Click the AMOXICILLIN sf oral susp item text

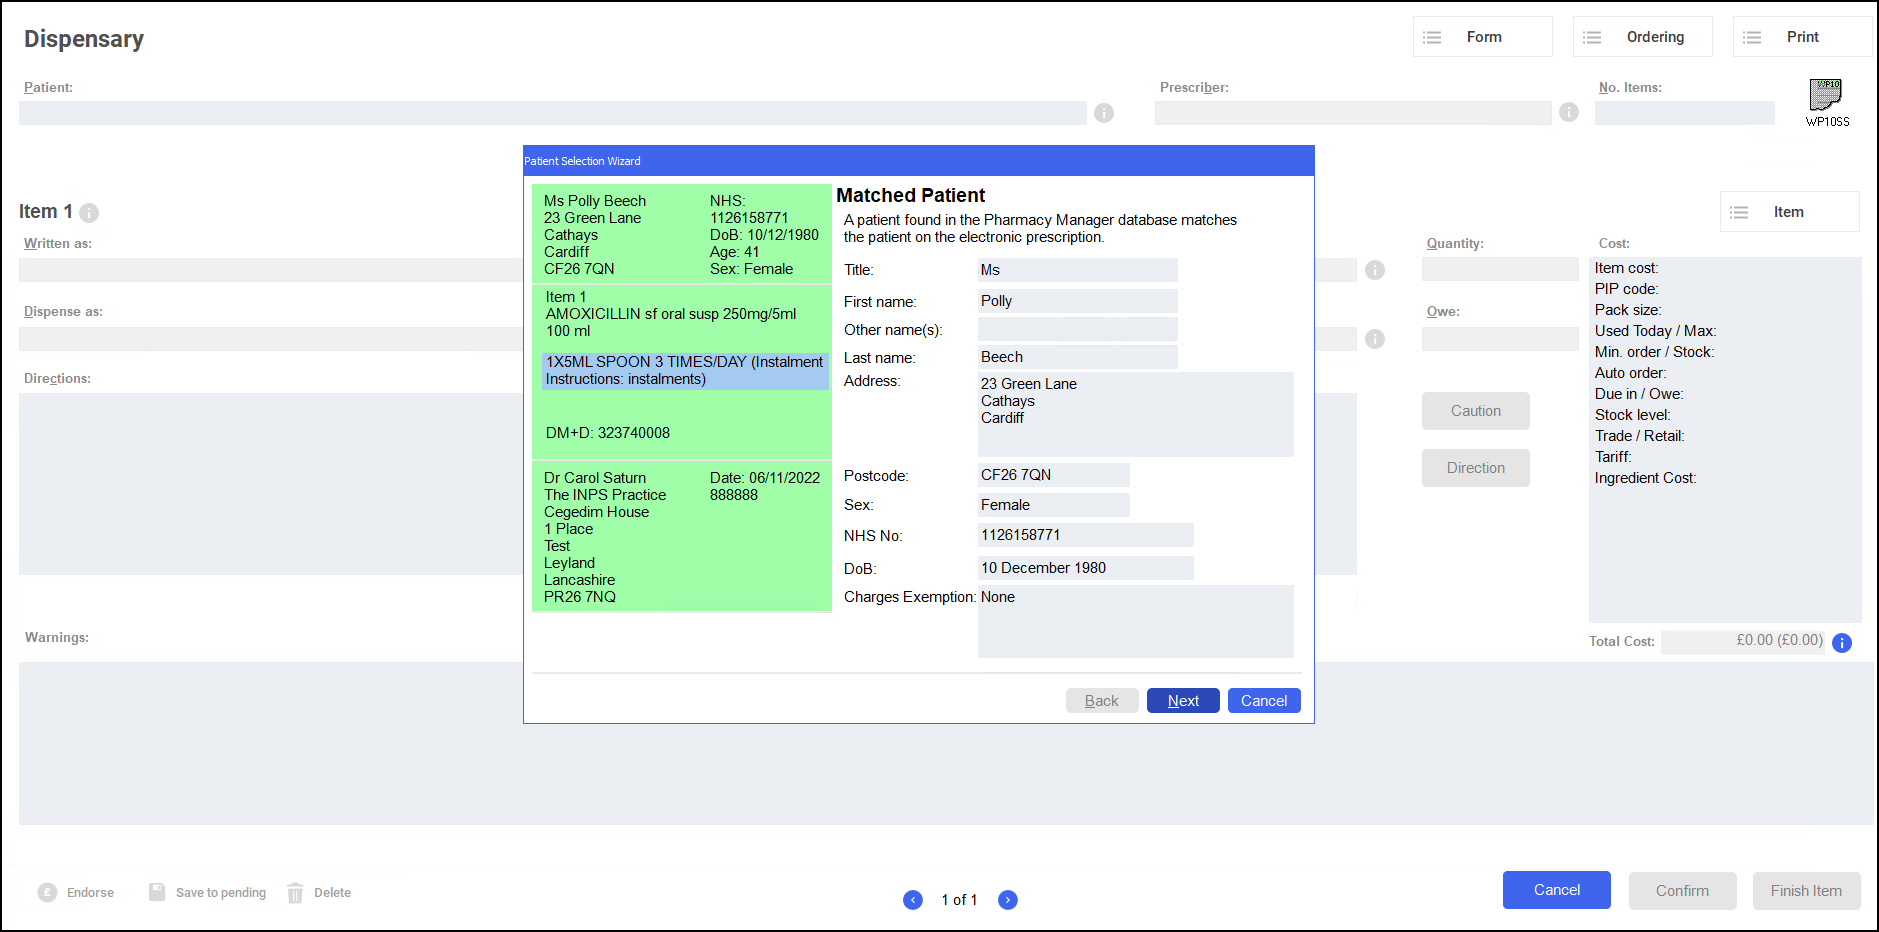pos(671,314)
